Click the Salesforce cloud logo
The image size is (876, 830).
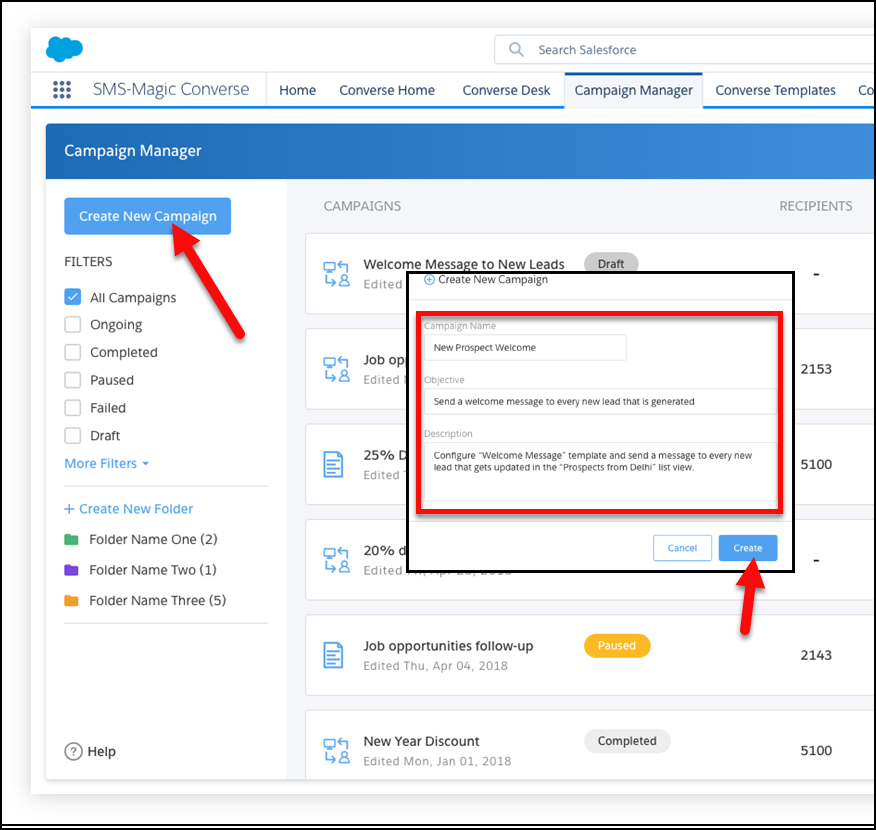pos(64,49)
